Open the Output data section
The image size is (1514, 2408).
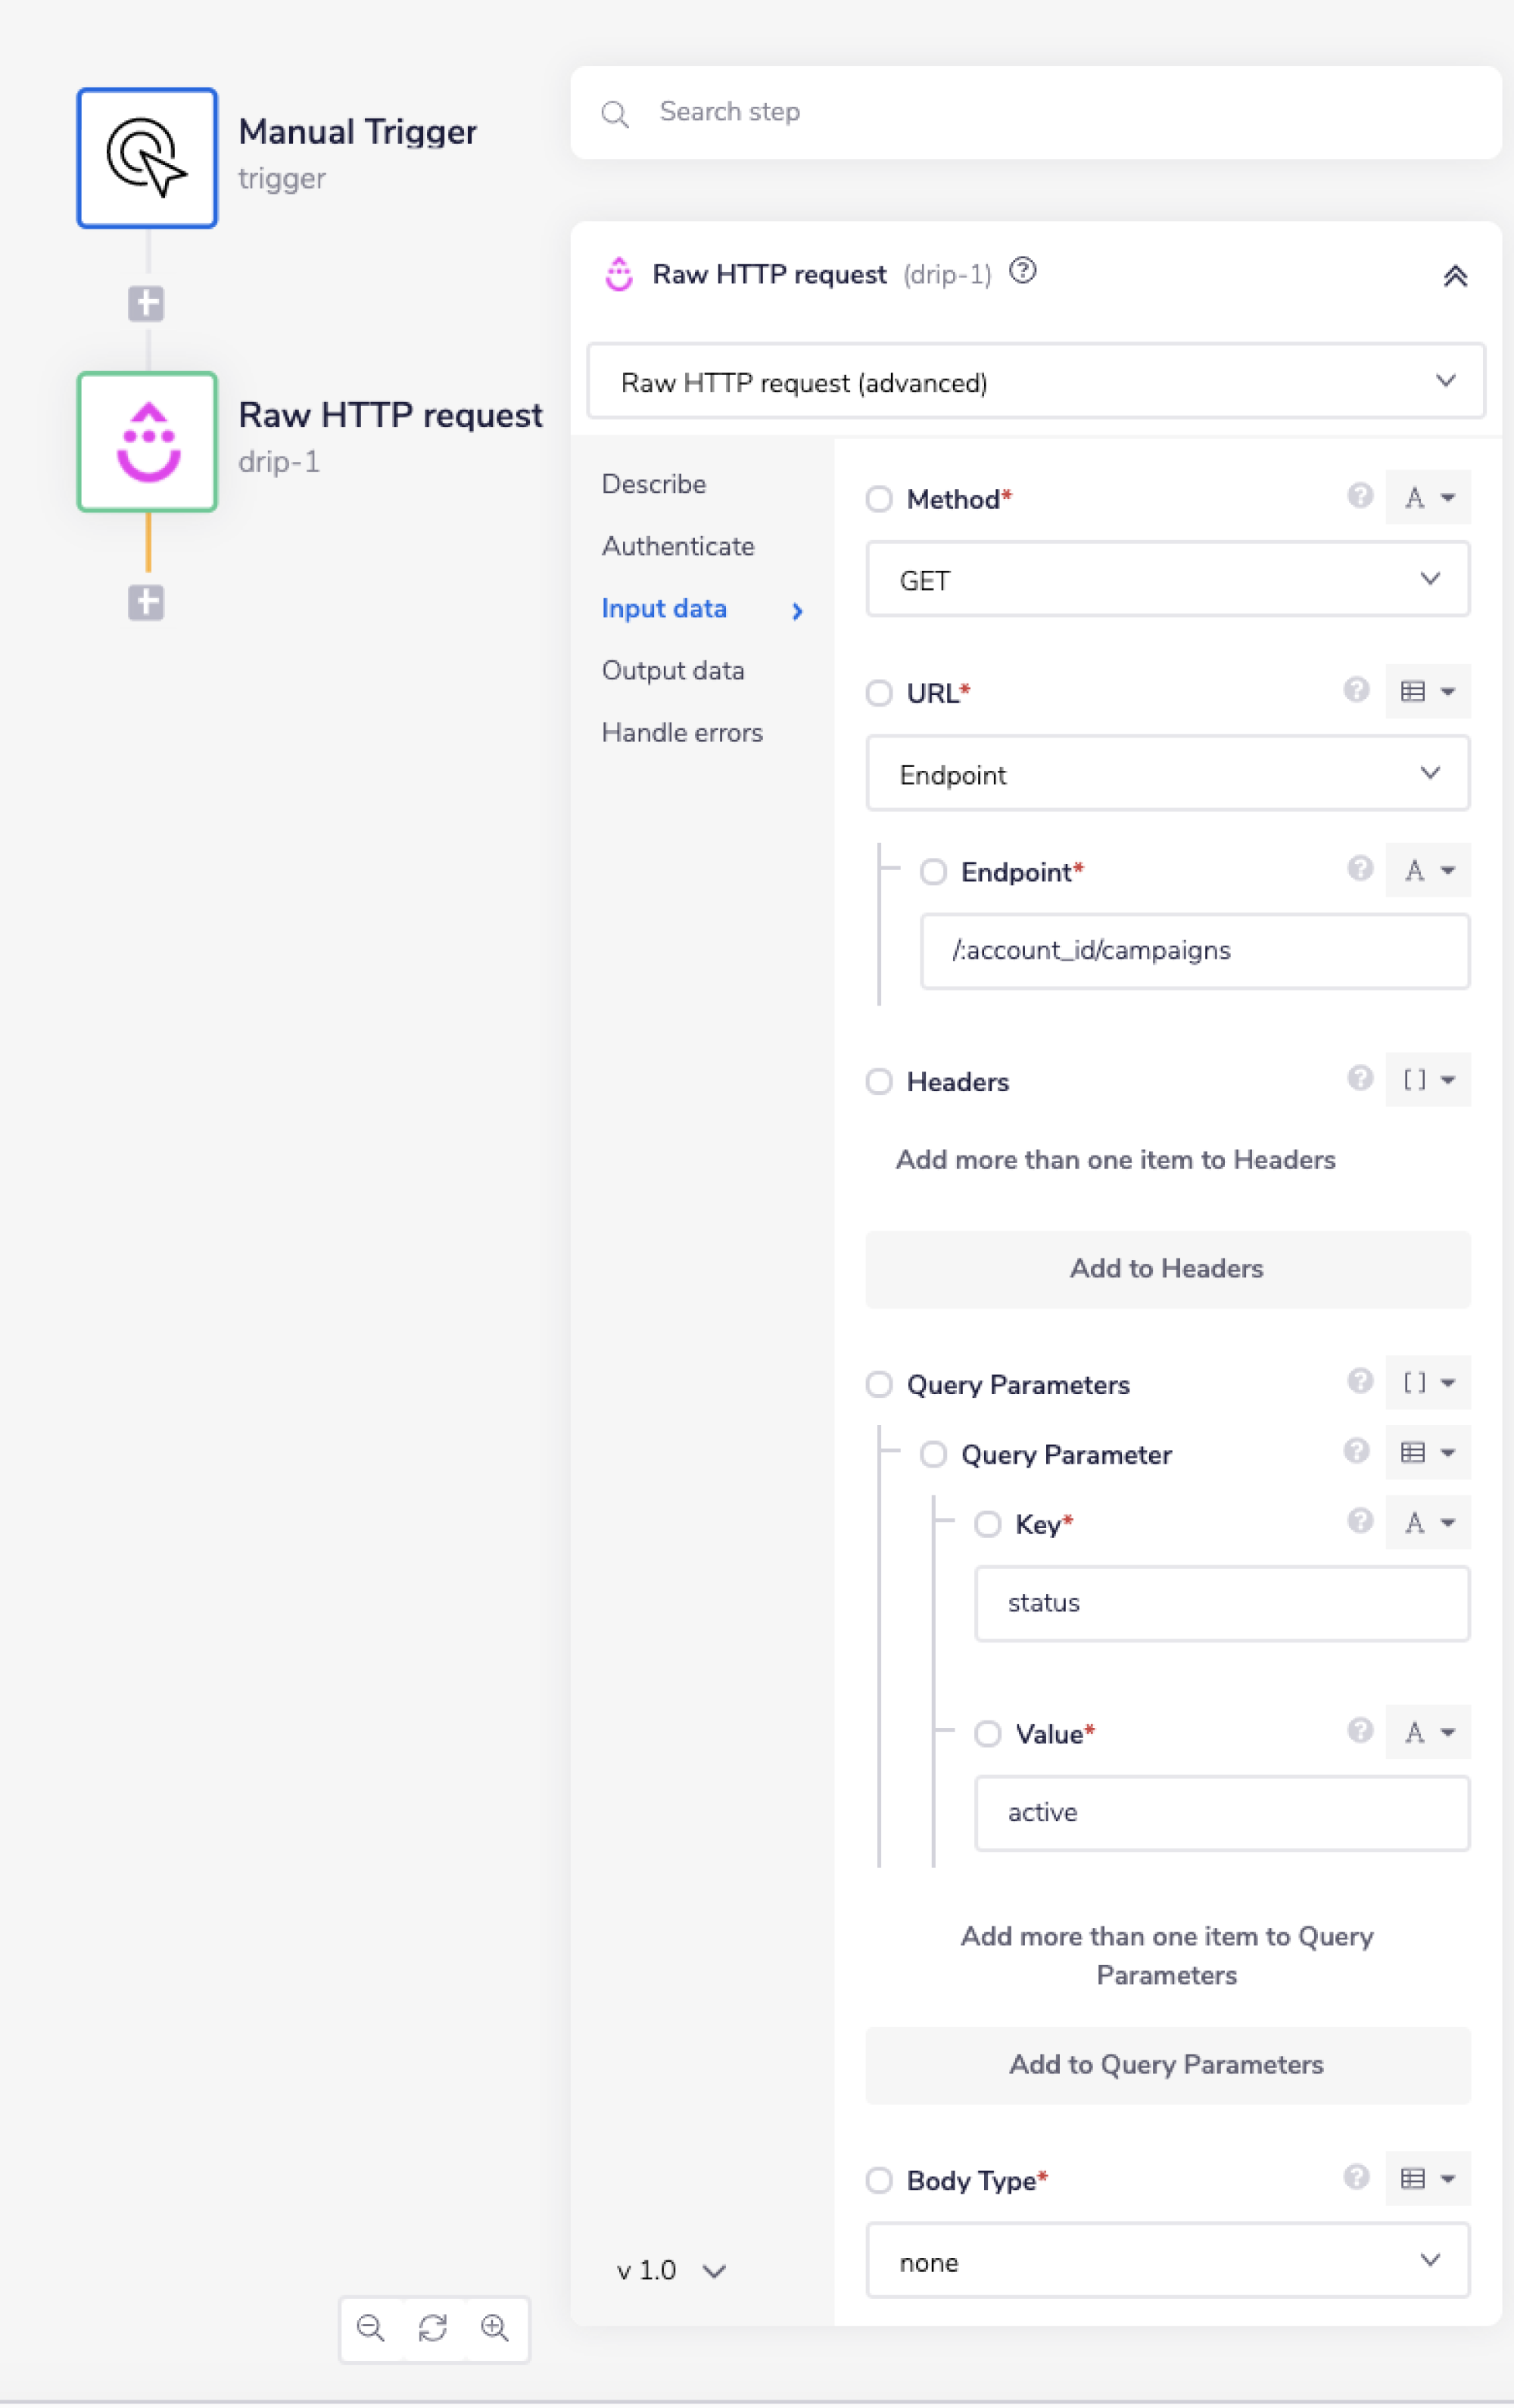(x=673, y=670)
